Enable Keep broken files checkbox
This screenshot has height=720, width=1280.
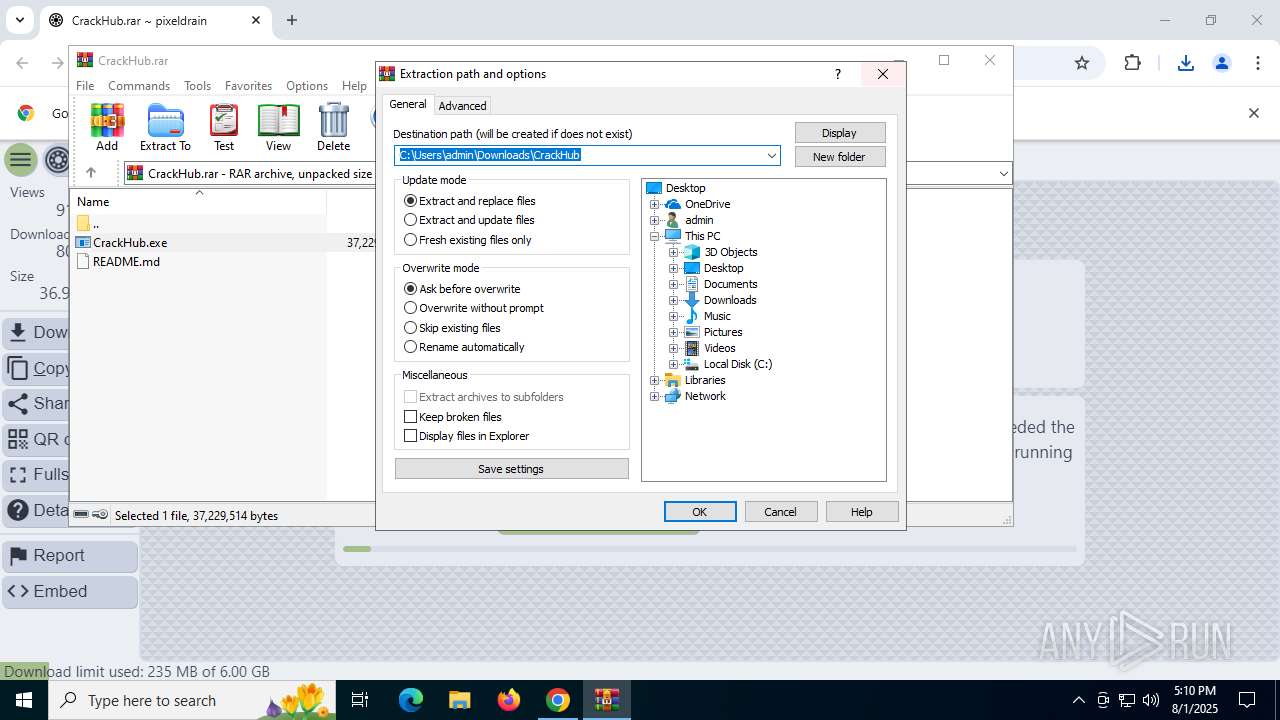click(x=410, y=417)
